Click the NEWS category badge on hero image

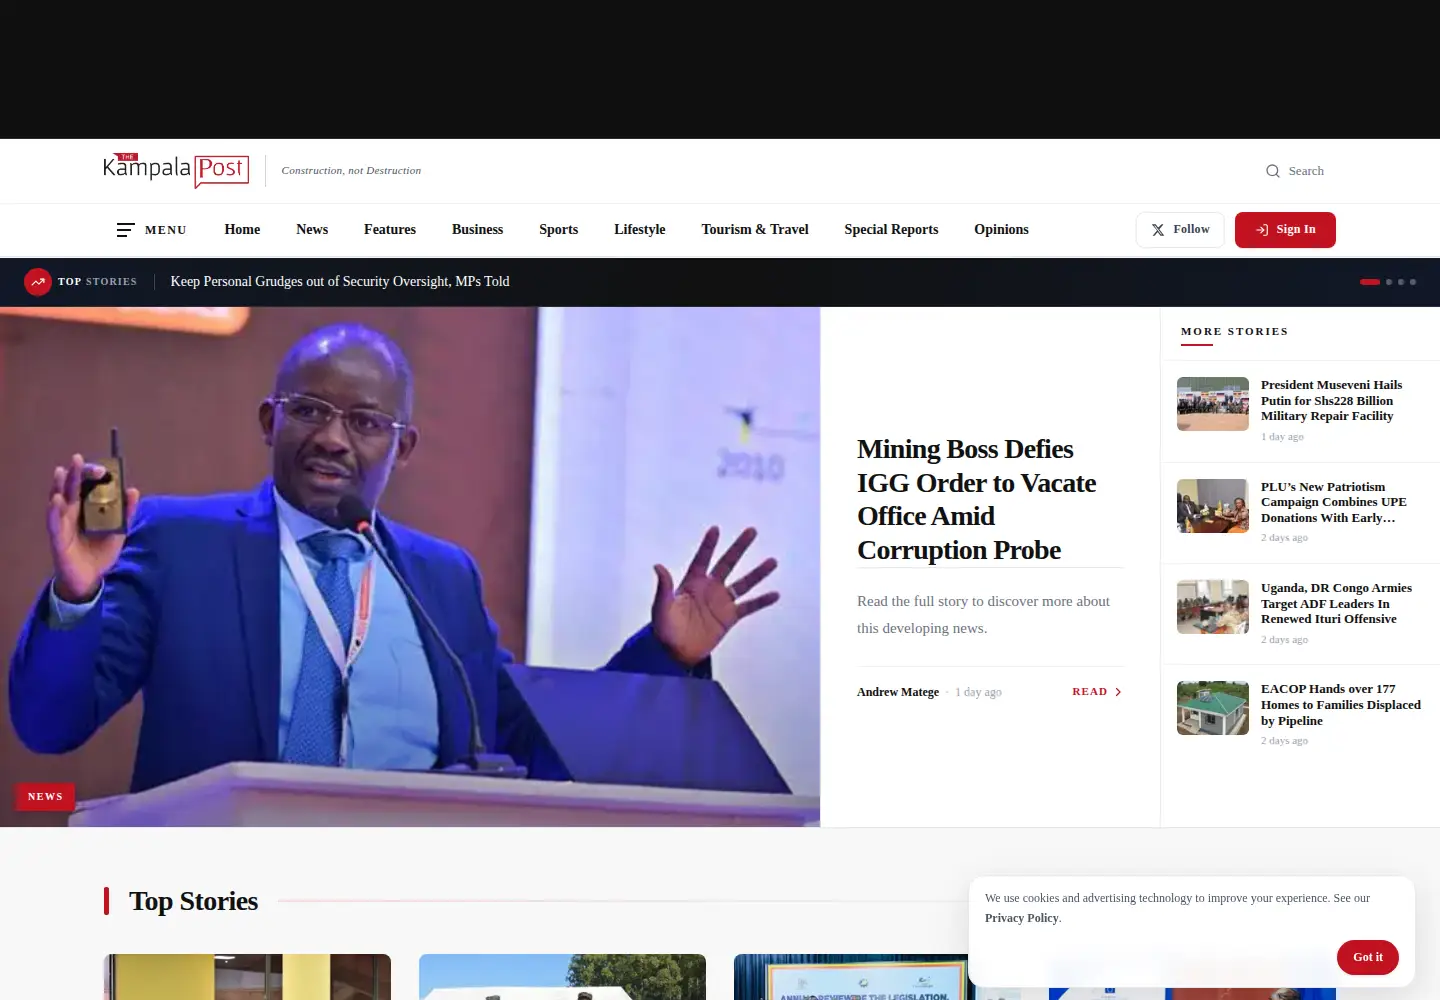pyautogui.click(x=45, y=797)
